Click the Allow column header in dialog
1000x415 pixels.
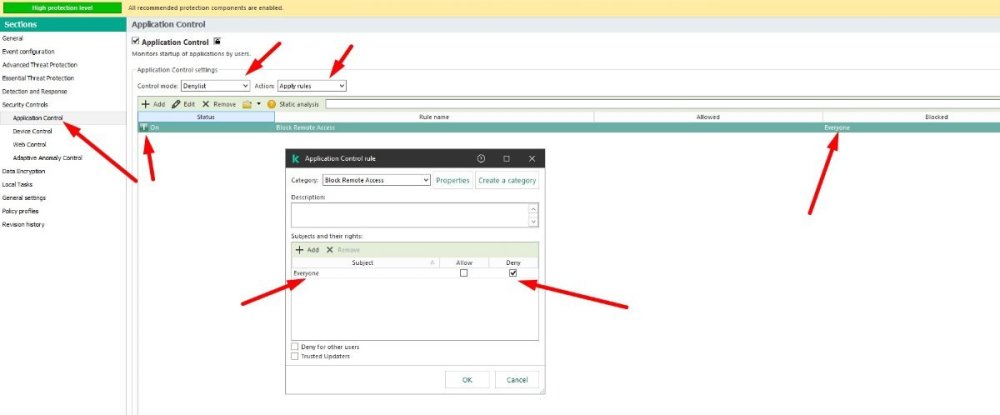click(x=464, y=263)
